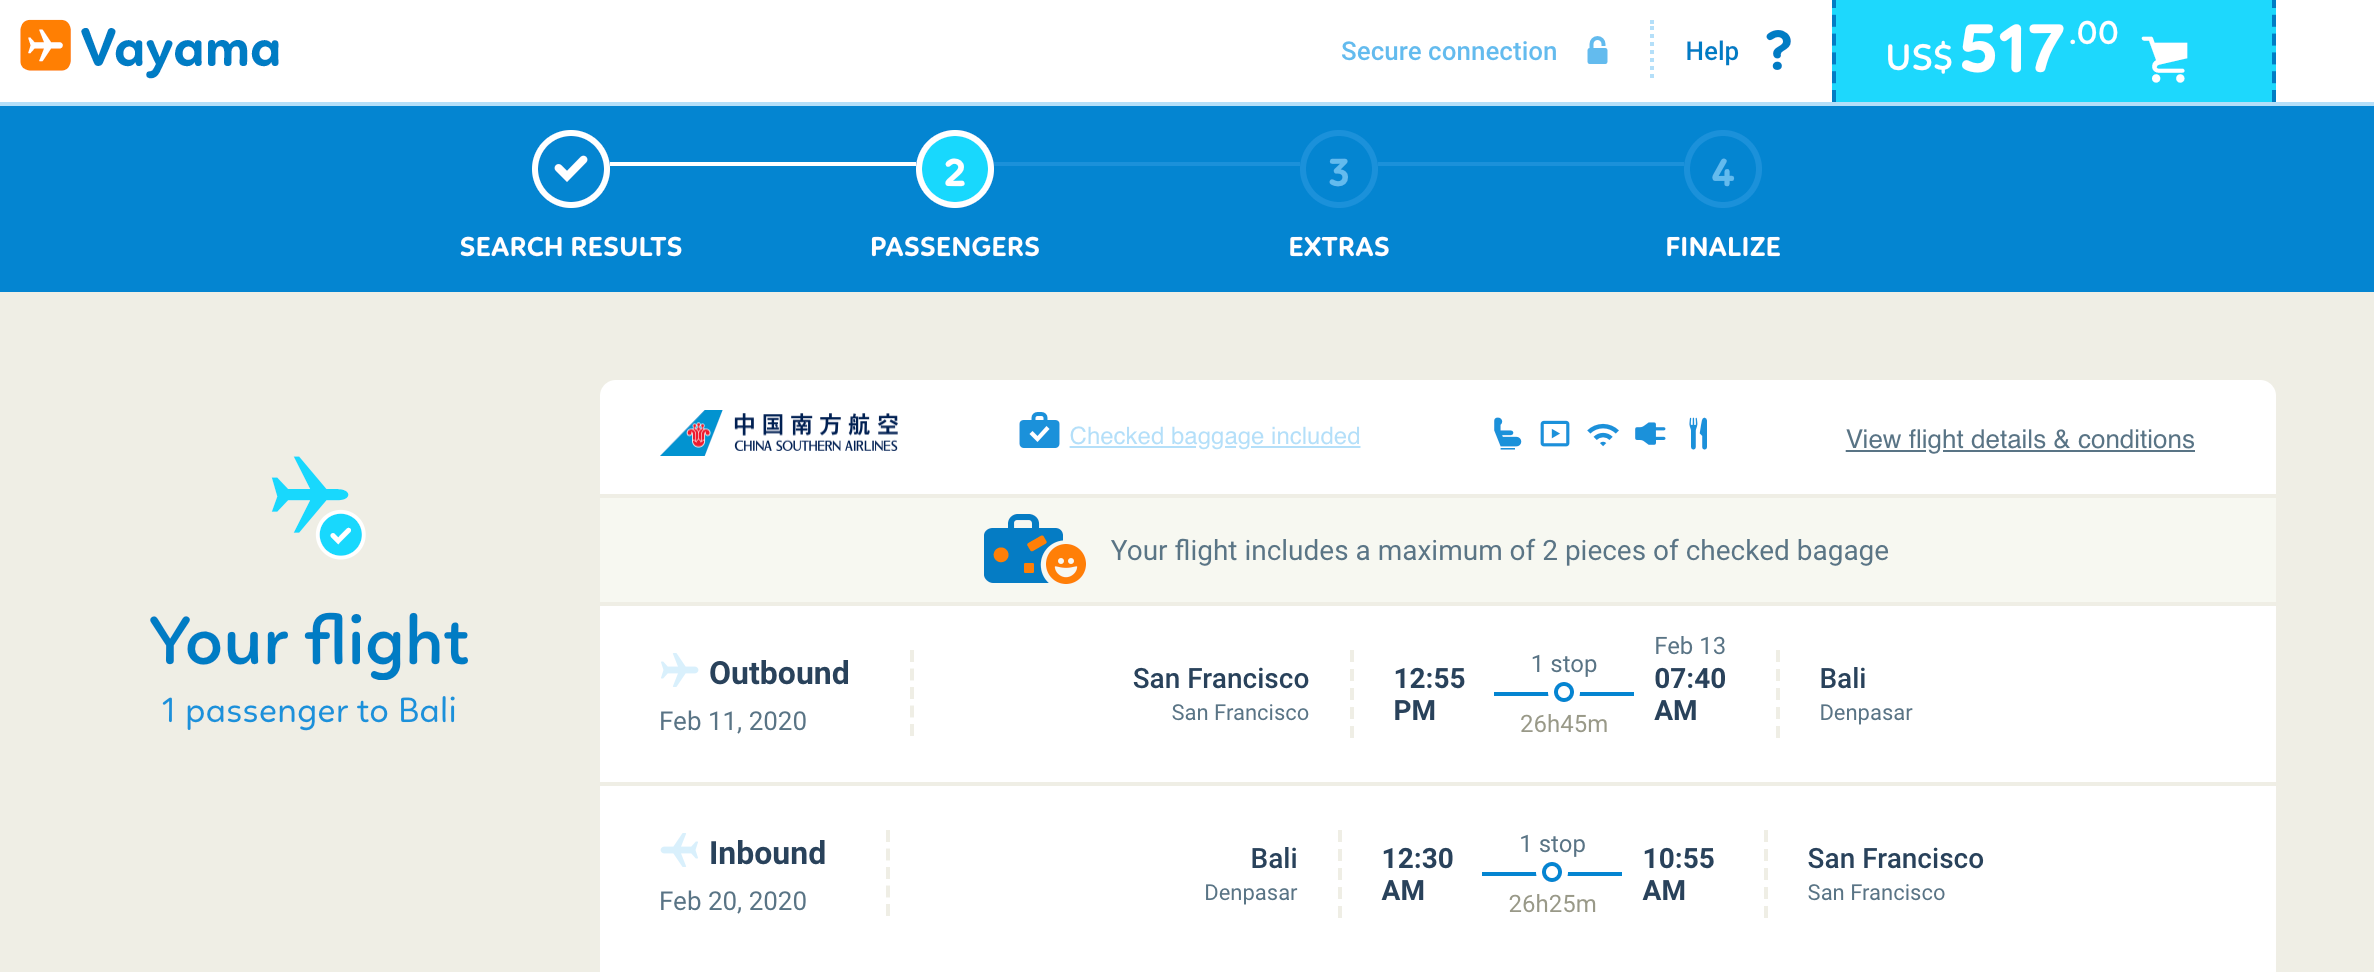Open 'Checked baggage included' link
The image size is (2374, 972).
click(x=1214, y=436)
